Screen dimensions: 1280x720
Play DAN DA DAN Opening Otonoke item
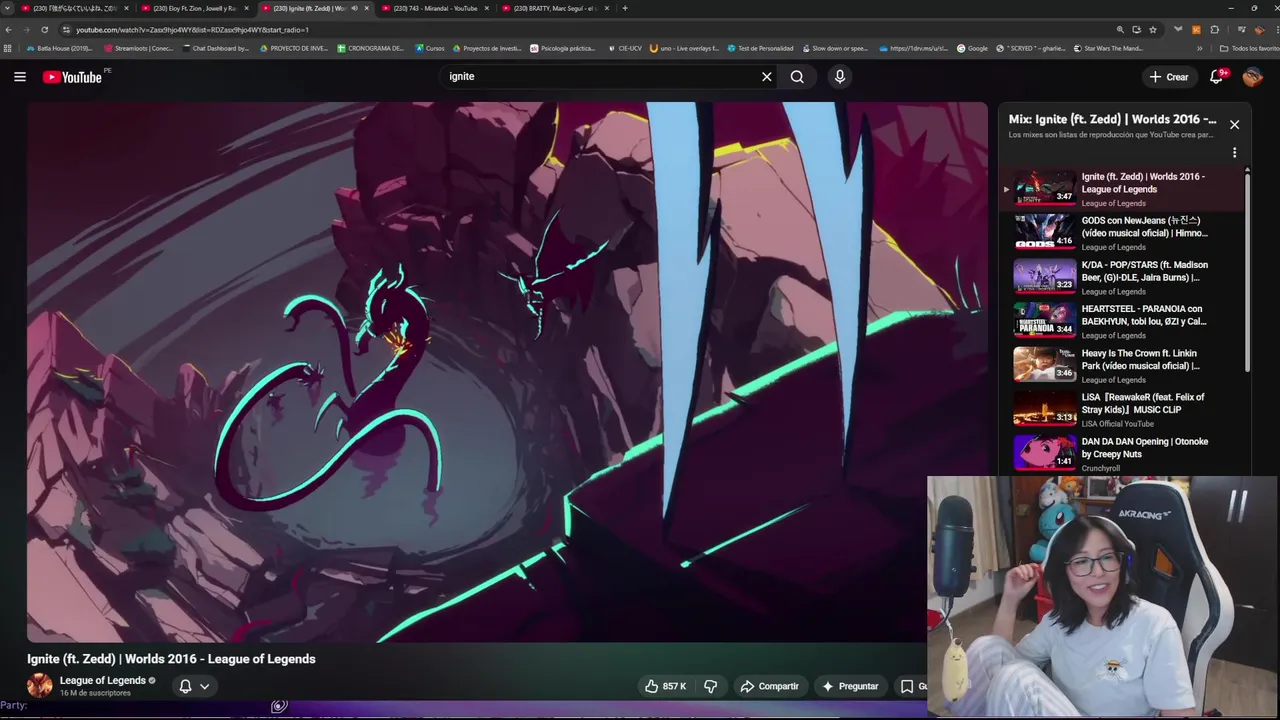point(1124,453)
